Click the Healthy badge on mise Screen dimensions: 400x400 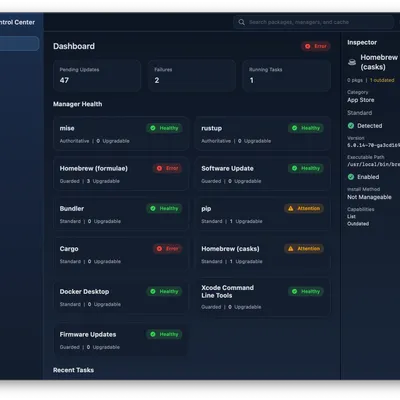click(x=164, y=128)
